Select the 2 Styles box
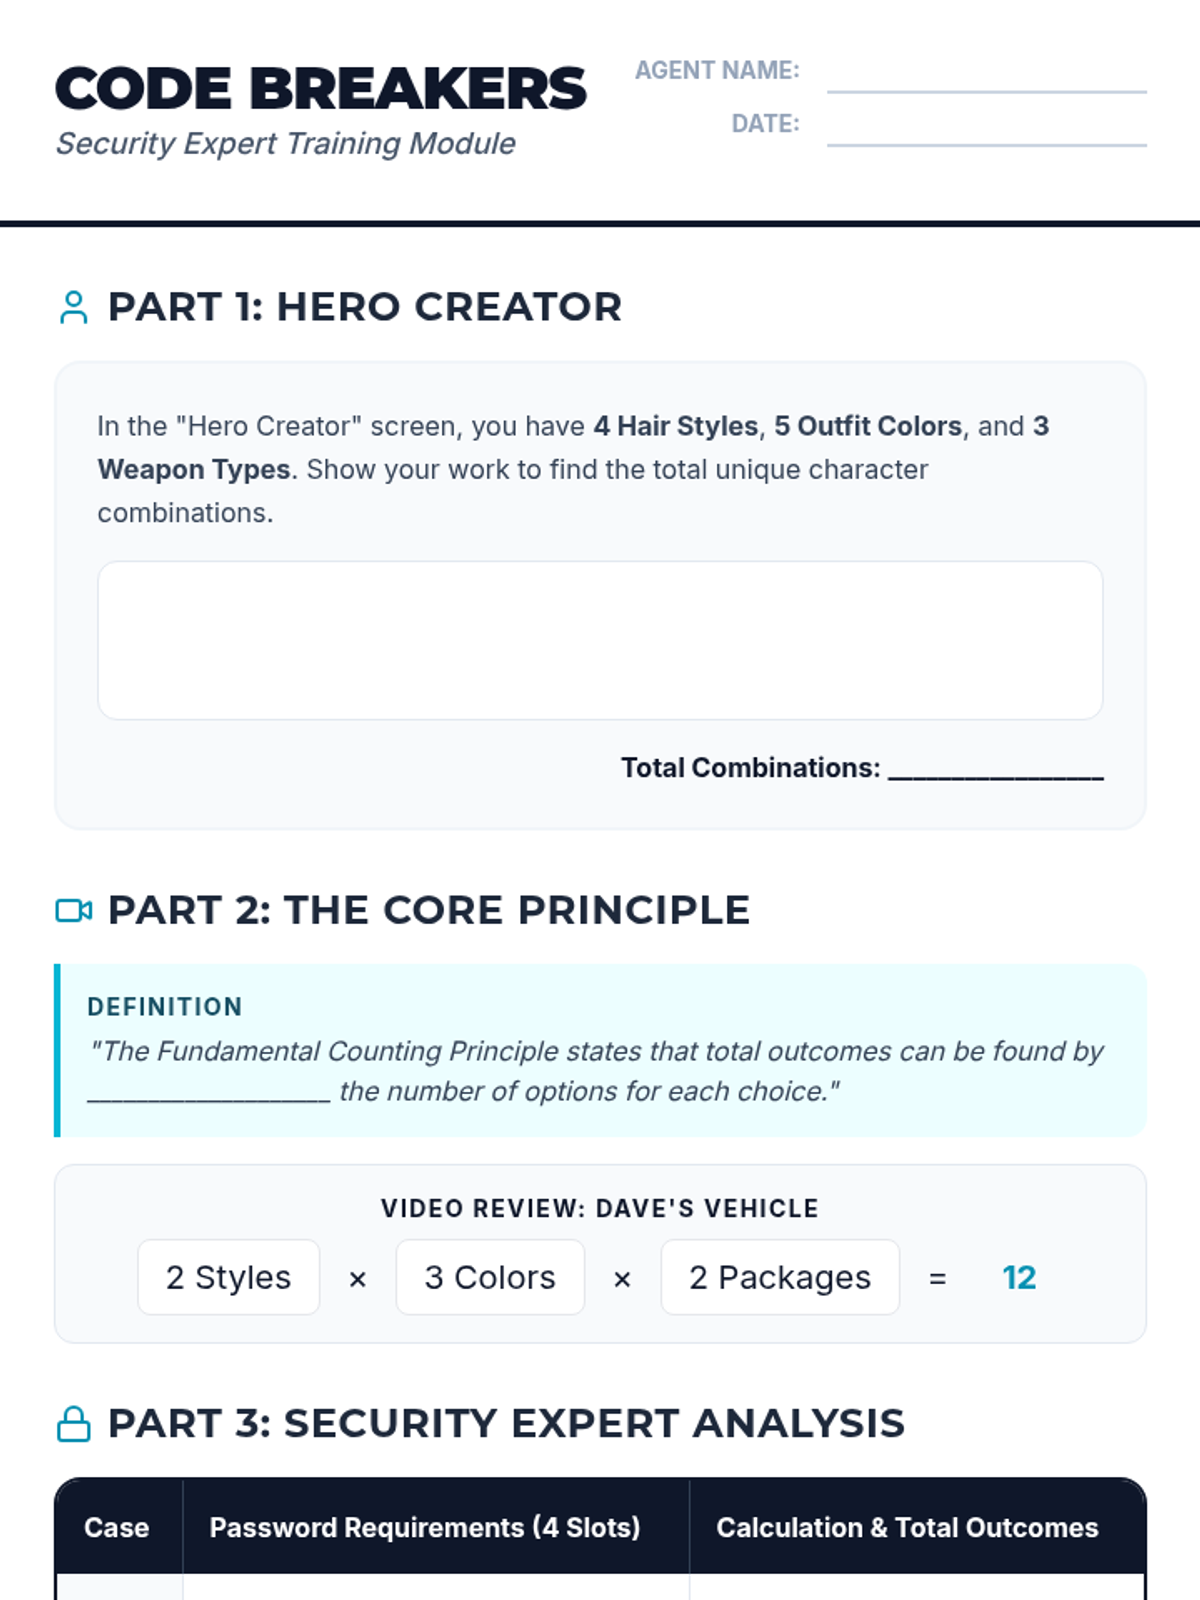 229,1277
